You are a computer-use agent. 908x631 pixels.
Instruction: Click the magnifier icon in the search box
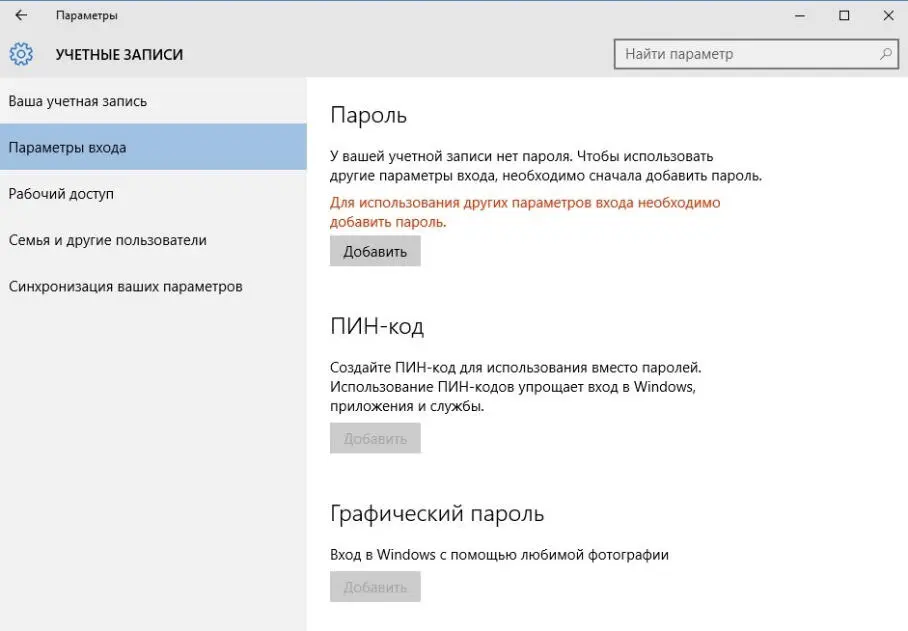point(885,54)
